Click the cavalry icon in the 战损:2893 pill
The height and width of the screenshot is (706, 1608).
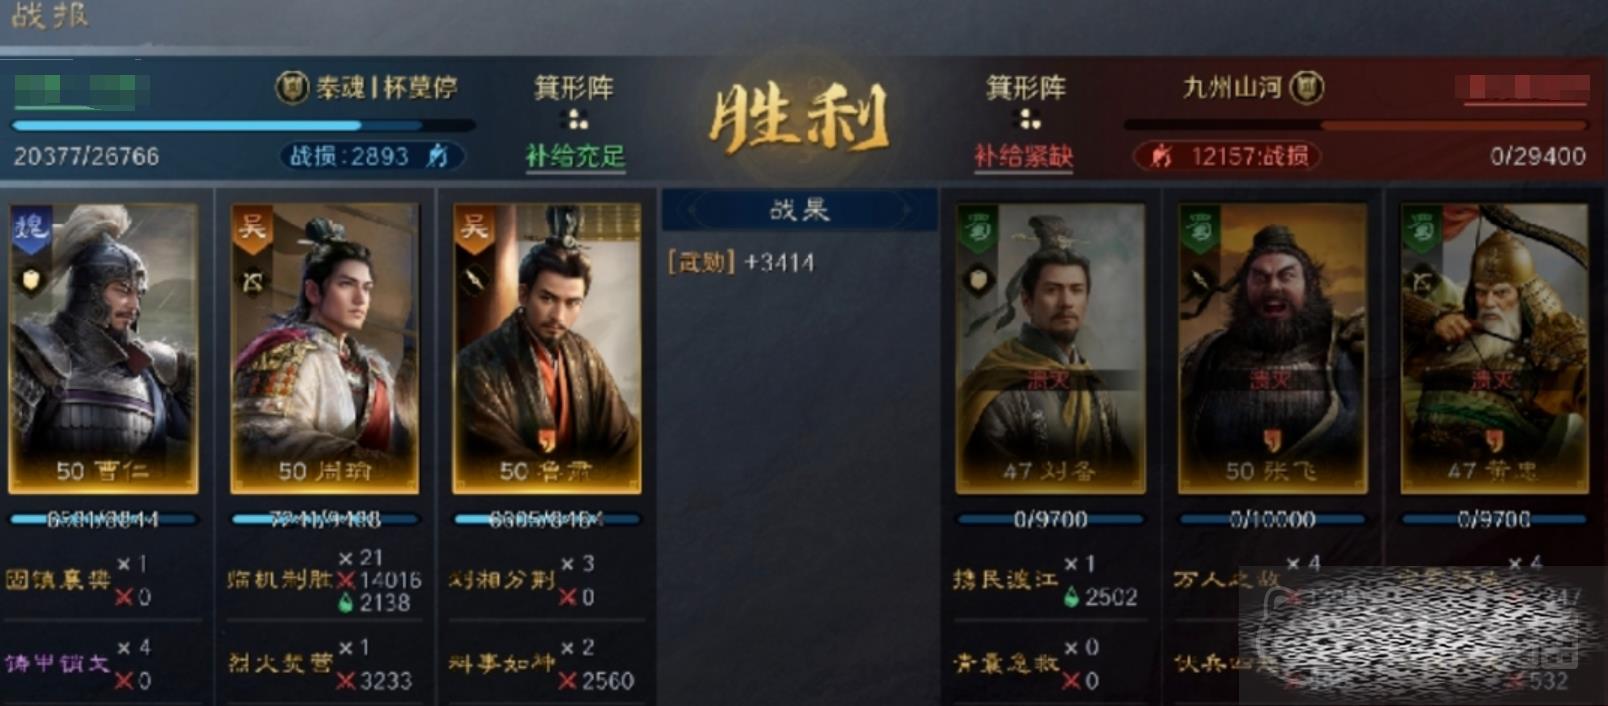[437, 156]
